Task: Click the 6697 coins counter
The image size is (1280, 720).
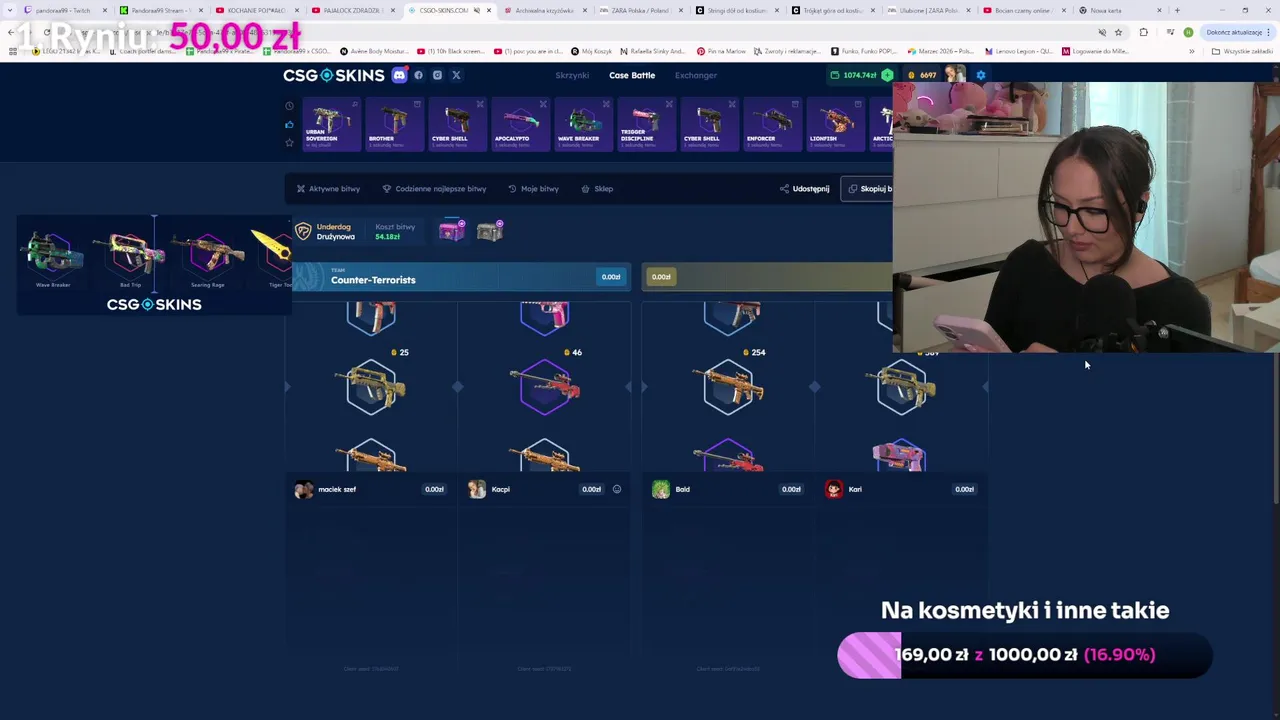Action: 923,75
